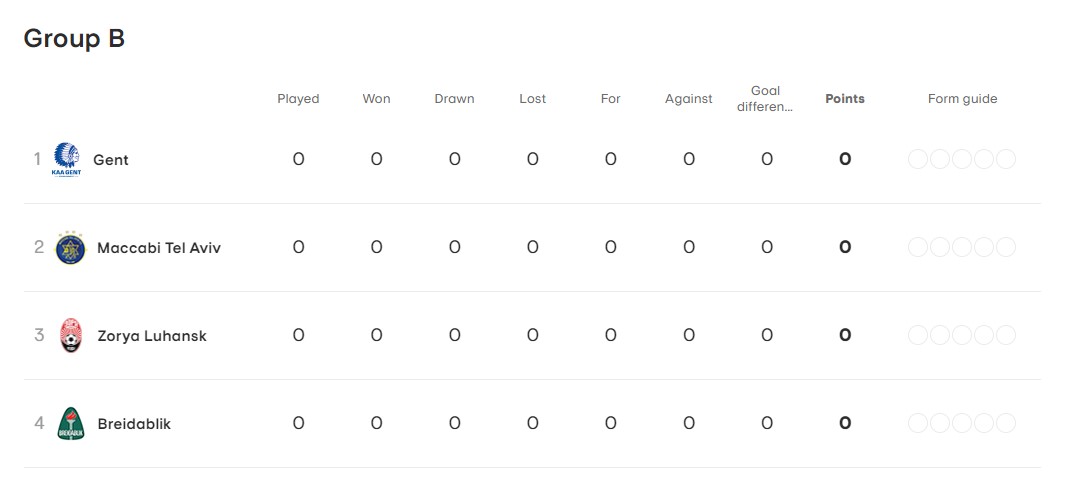Open the Breidablik team name link

click(134, 424)
